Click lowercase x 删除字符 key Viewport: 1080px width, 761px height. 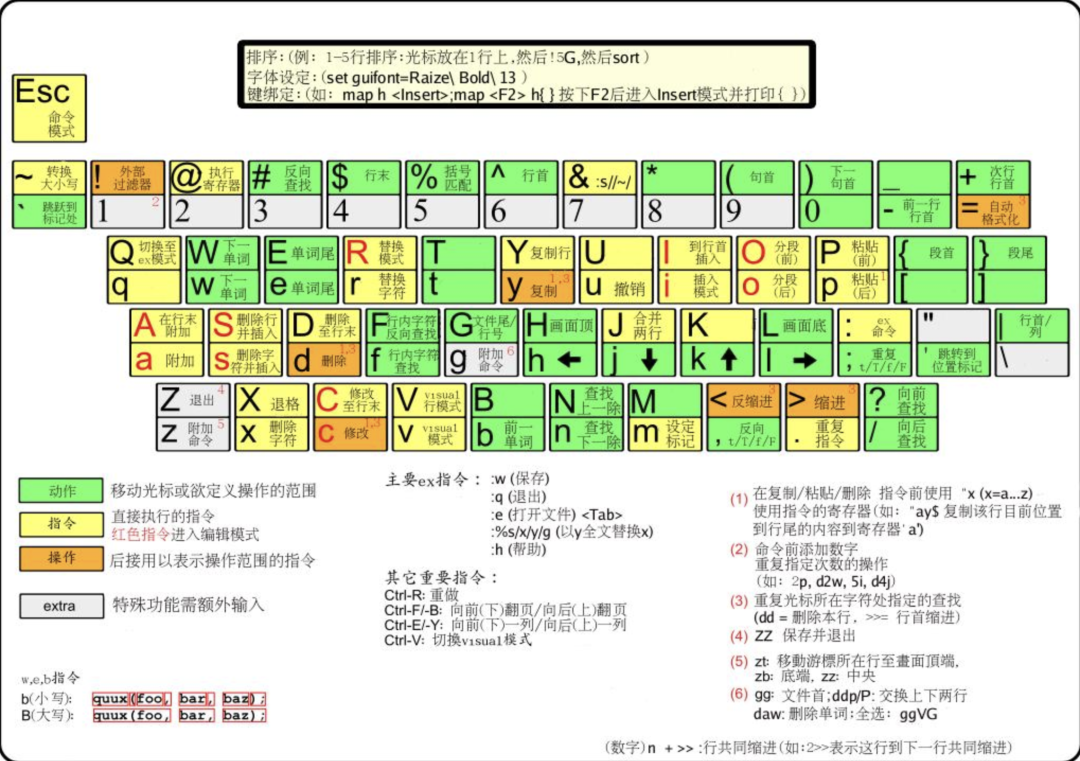click(x=271, y=435)
